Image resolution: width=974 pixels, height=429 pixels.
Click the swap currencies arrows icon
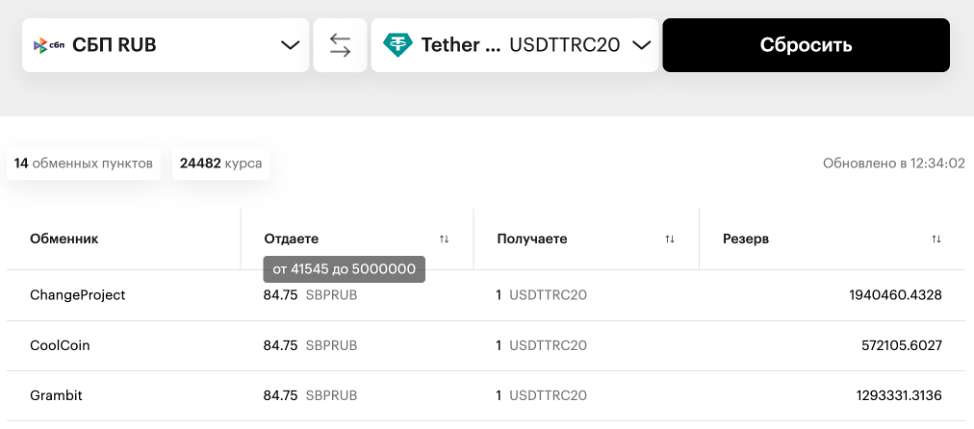340,45
